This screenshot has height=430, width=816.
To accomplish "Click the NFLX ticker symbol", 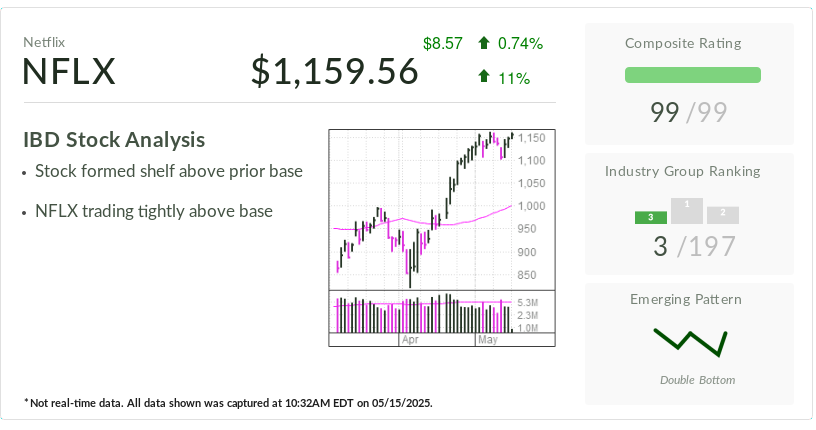I will (70, 72).
